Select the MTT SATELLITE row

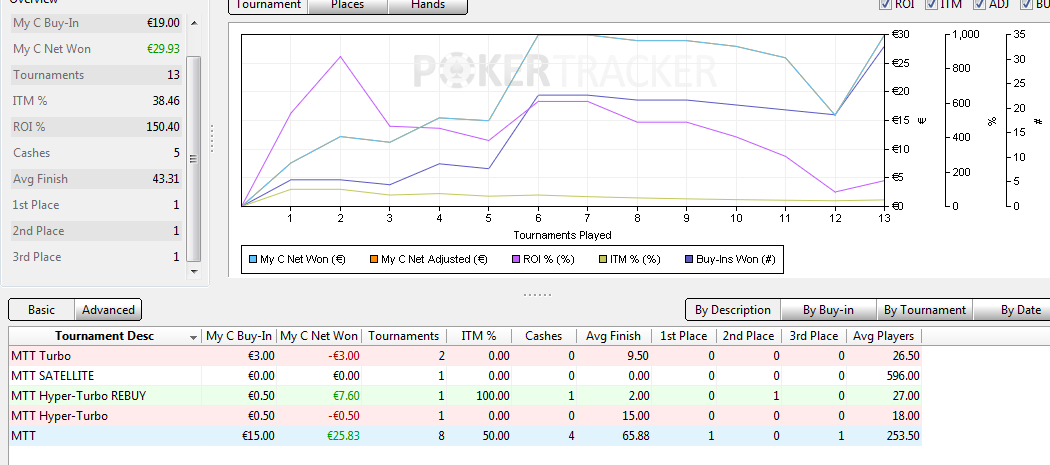(x=465, y=376)
